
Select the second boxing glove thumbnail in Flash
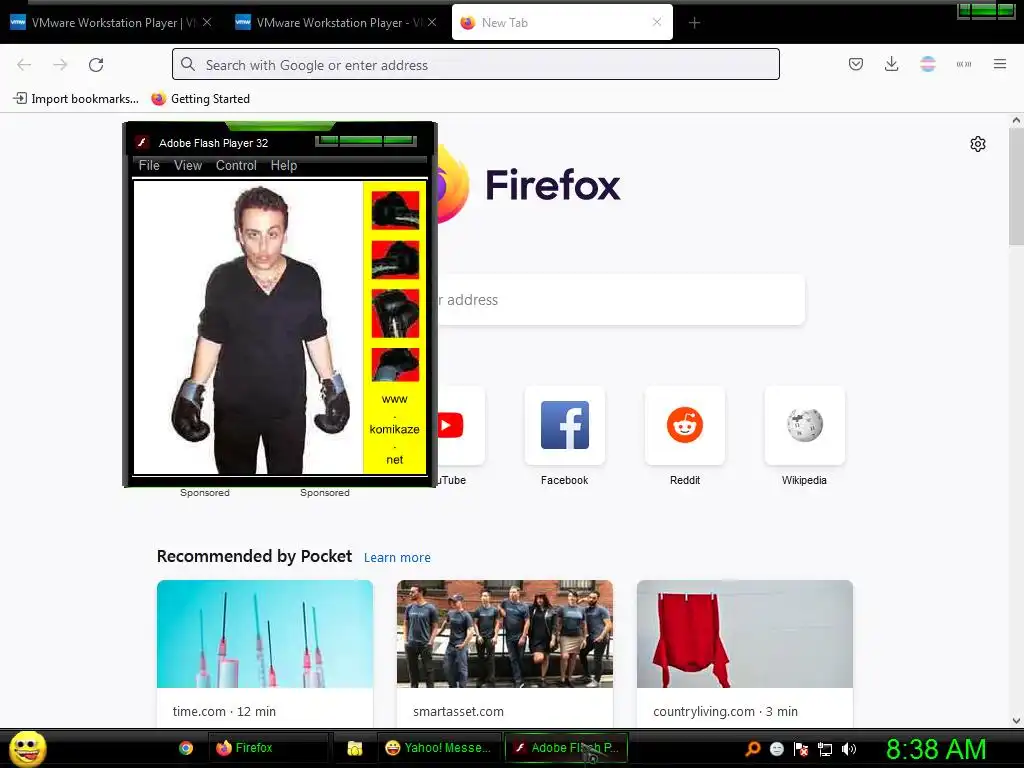click(x=395, y=260)
